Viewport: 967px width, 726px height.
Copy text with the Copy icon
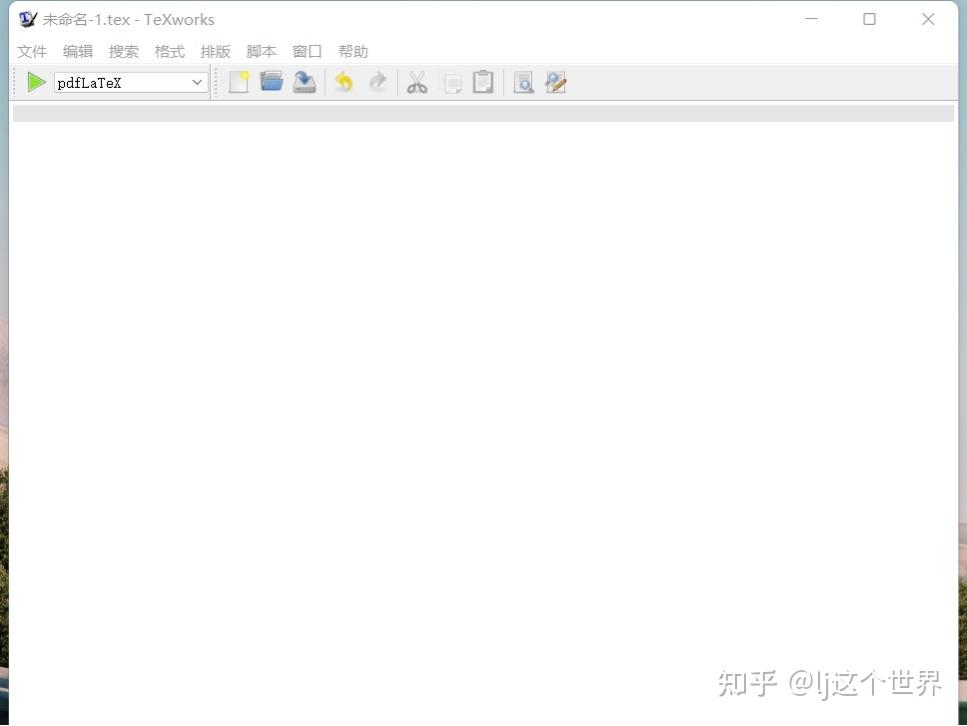(450, 82)
